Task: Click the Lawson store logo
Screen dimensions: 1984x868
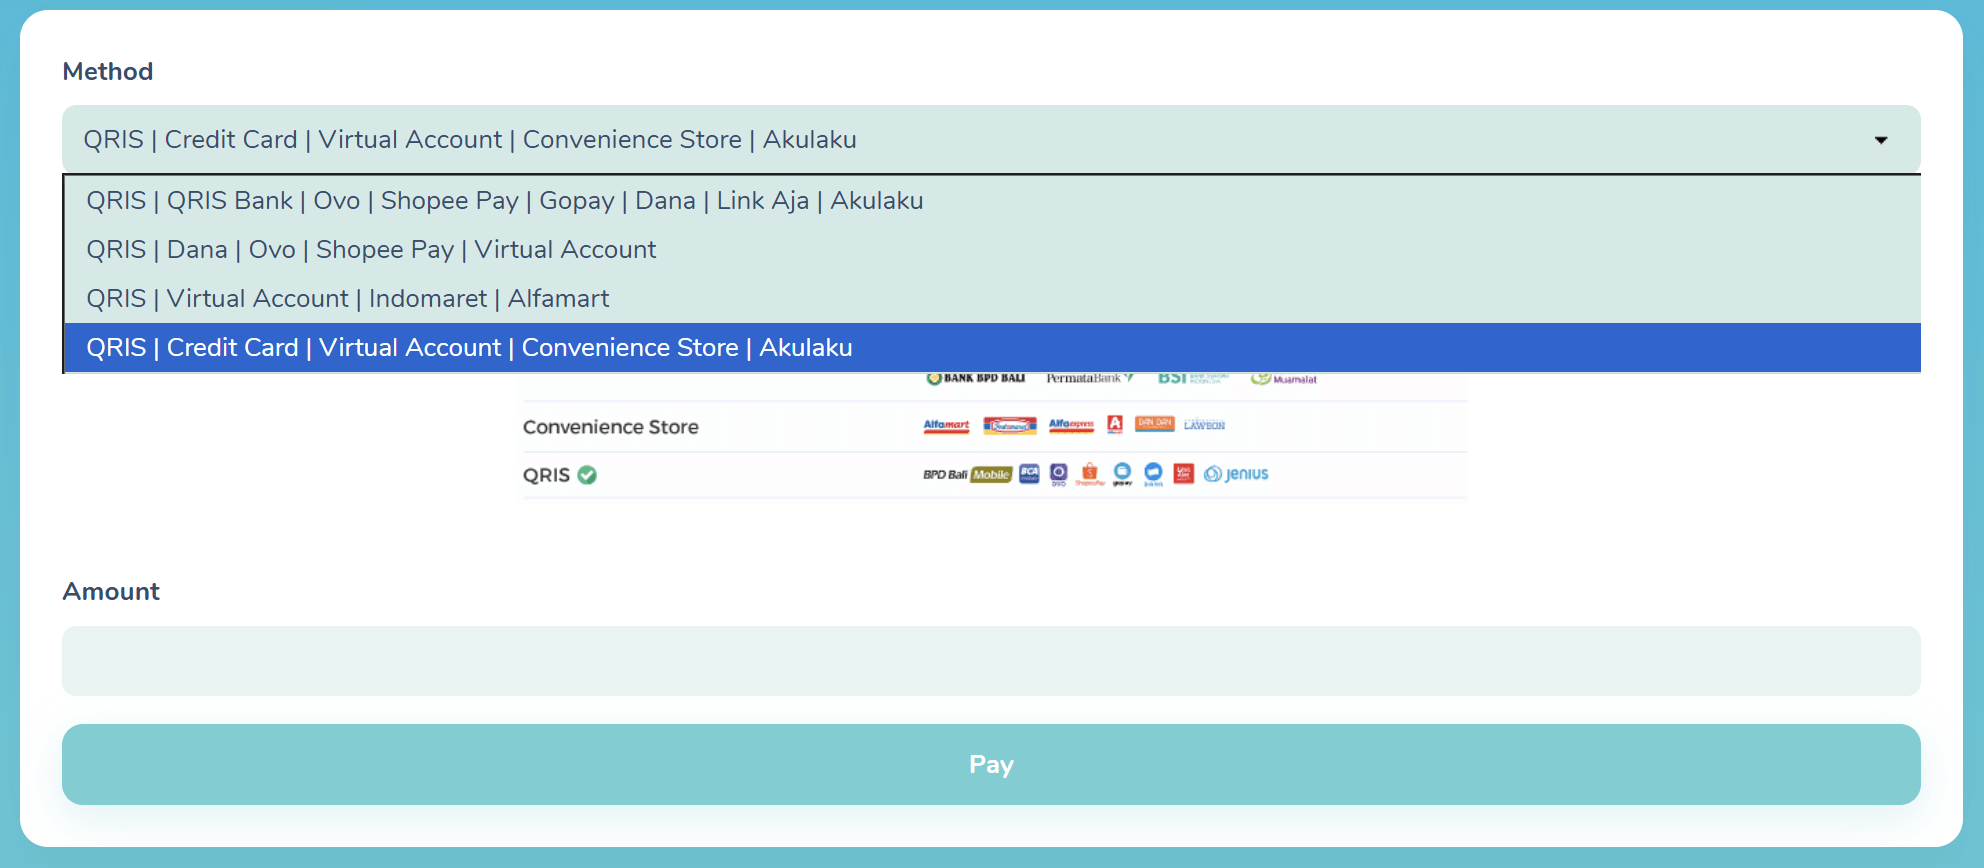Action: tap(1204, 425)
